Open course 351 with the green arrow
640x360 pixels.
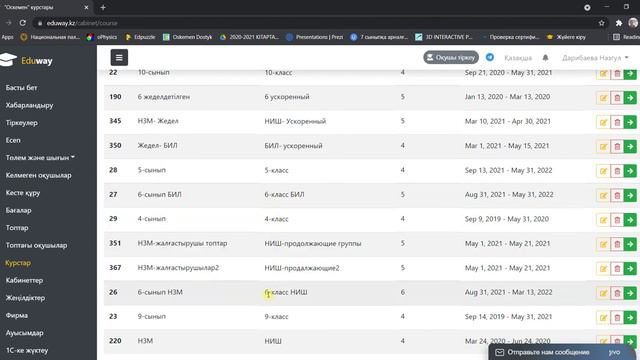click(x=630, y=244)
